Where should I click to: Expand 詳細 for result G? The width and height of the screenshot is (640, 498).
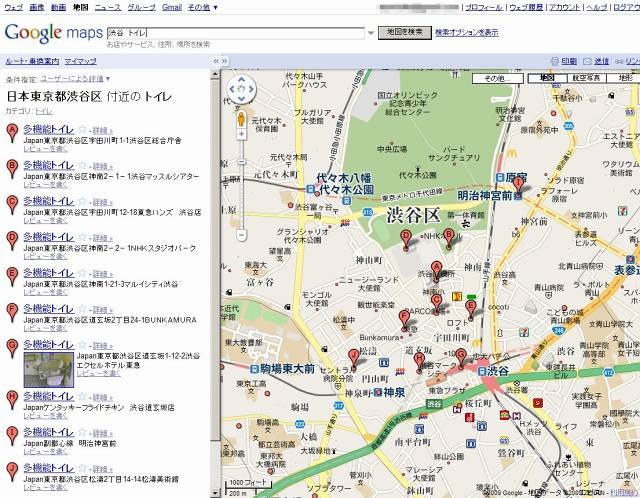pos(102,346)
